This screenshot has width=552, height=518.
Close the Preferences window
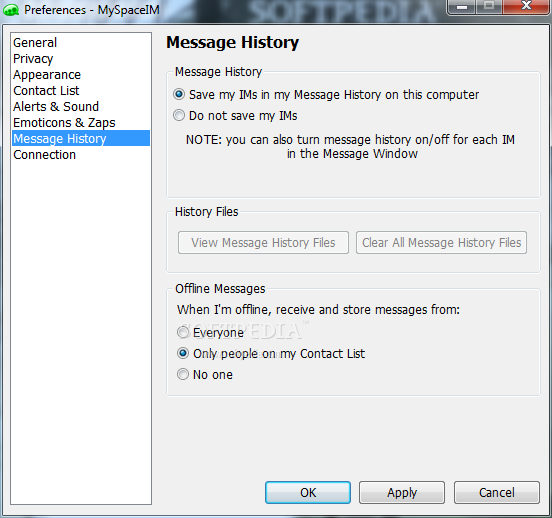[x=526, y=6]
